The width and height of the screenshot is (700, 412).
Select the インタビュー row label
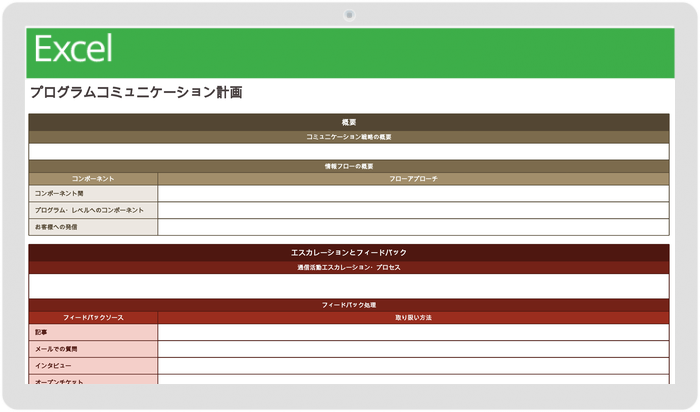pos(93,366)
